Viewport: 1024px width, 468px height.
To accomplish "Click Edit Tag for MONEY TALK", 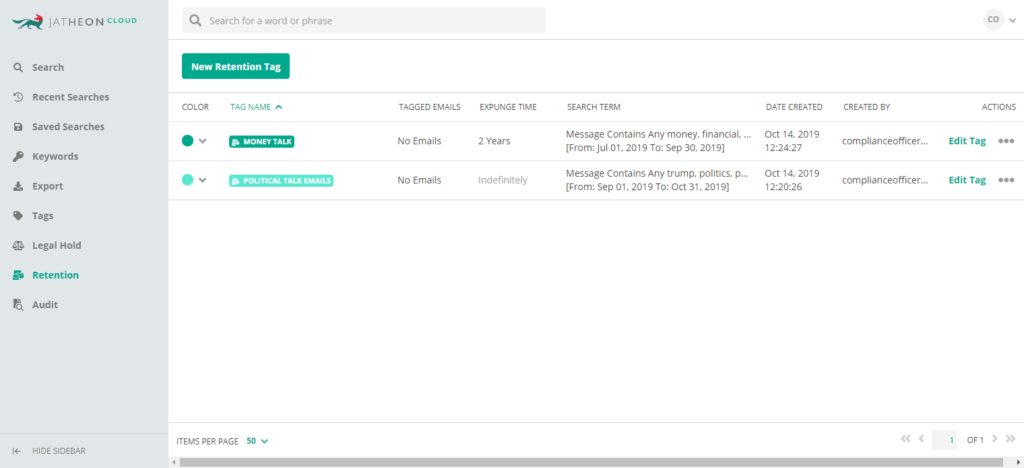I will pos(967,141).
